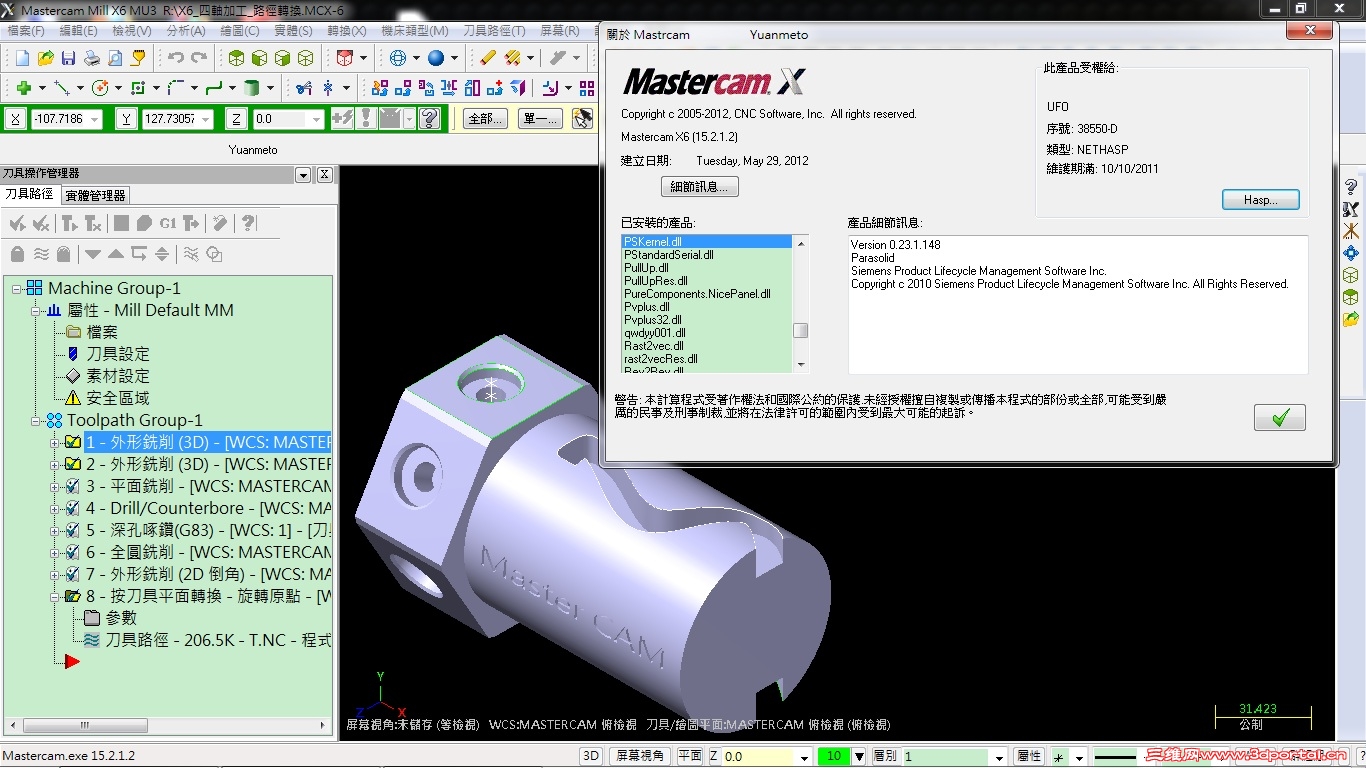Create a new file using toolbar icon
Screen dimensions: 1366x768
tap(22, 58)
